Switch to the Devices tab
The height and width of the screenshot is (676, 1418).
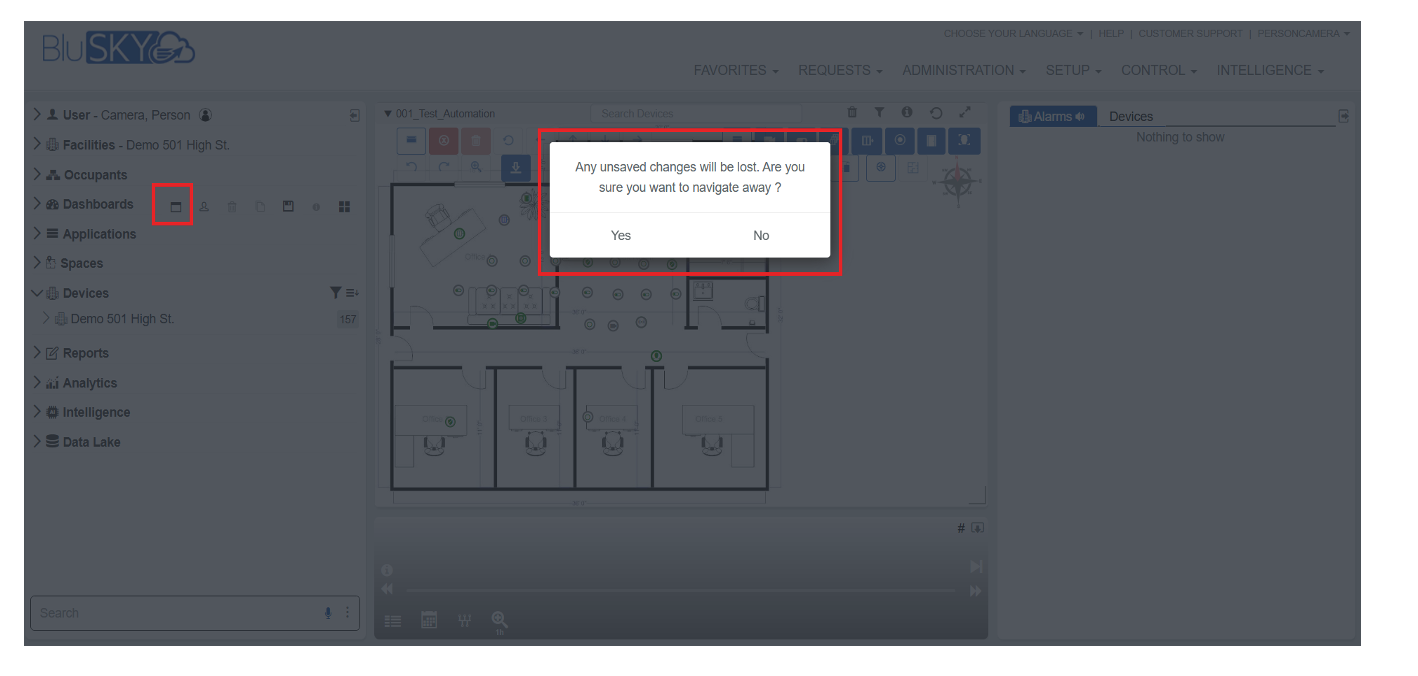pyautogui.click(x=1131, y=117)
